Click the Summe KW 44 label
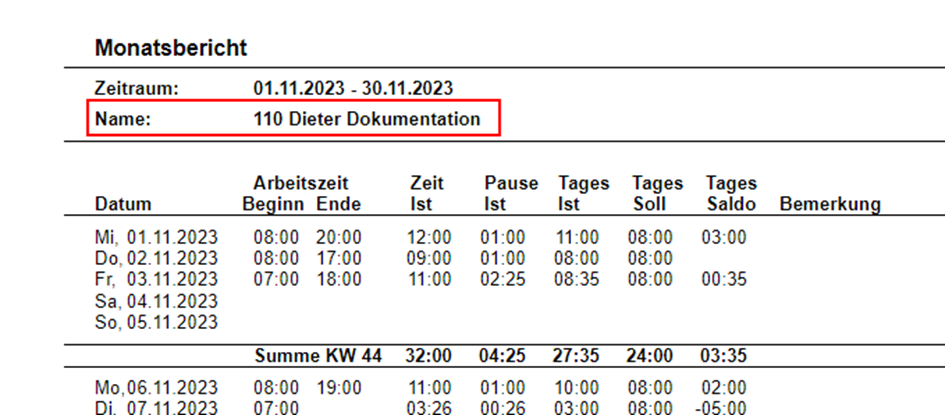 coord(318,356)
